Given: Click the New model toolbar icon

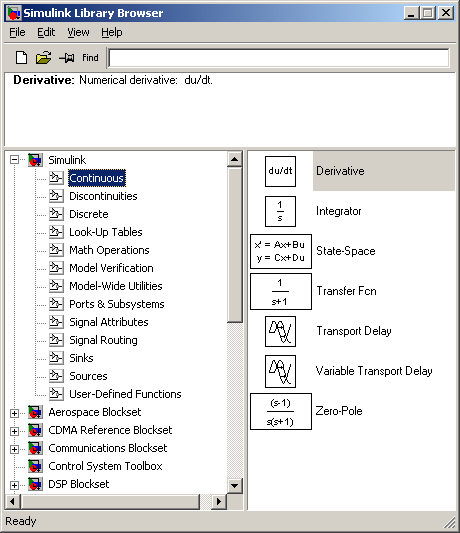Looking at the screenshot, I should pyautogui.click(x=21, y=58).
